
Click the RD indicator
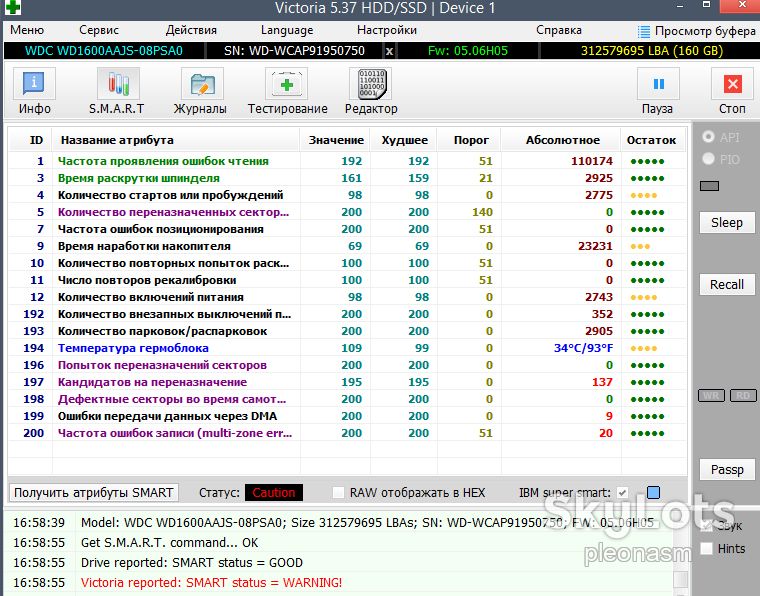(x=743, y=395)
